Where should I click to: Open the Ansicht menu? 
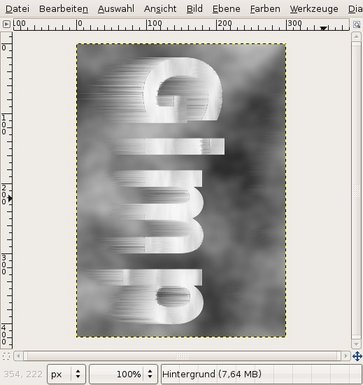pos(160,9)
